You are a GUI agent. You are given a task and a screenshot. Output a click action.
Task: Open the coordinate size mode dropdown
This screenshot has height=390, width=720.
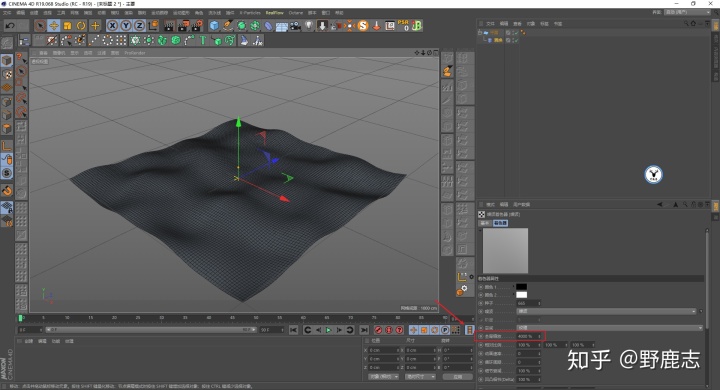point(420,377)
